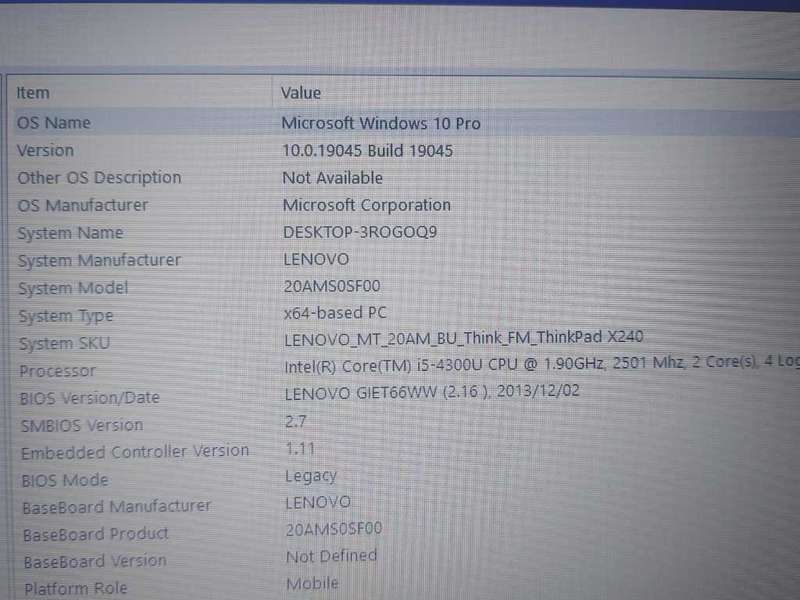Select BaseBoard Manufacturer row label
The width and height of the screenshot is (800, 600).
tap(117, 507)
